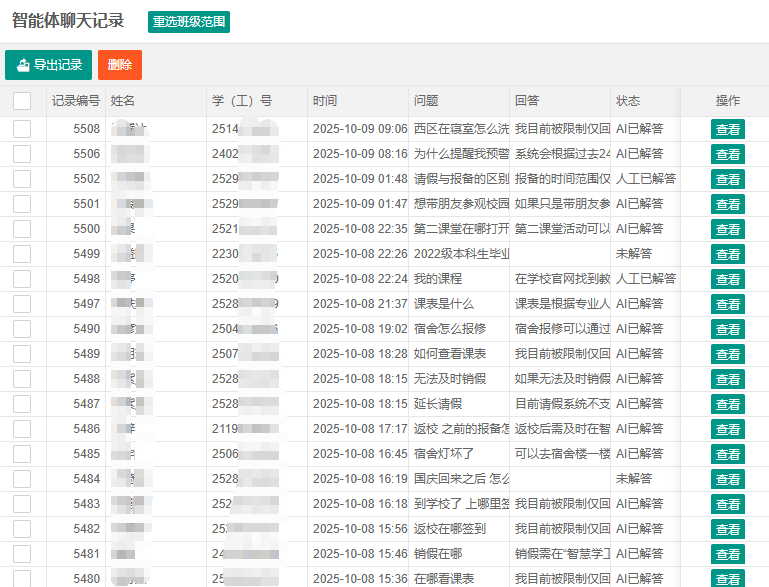Viewport: 769px width, 587px height.
Task: Click 查看 on unanswered record 5499
Action: click(x=727, y=254)
